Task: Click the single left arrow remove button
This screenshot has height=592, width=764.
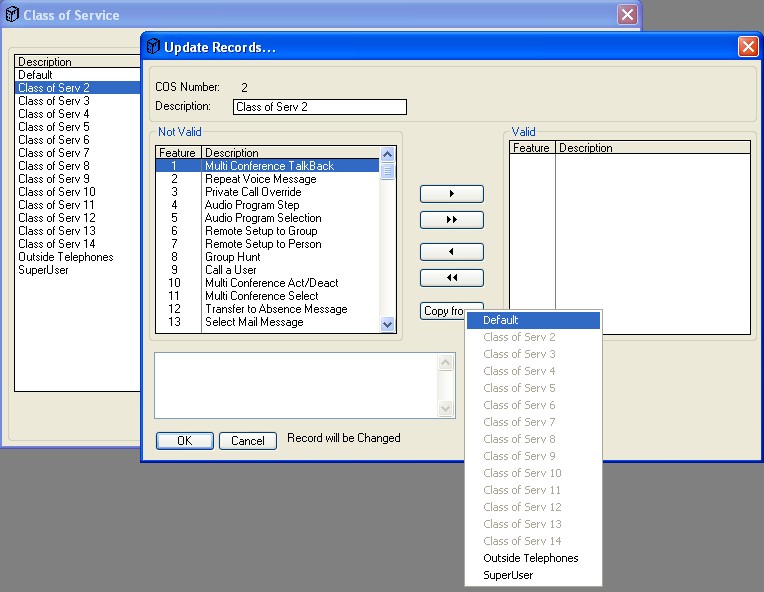Action: pyautogui.click(x=451, y=252)
